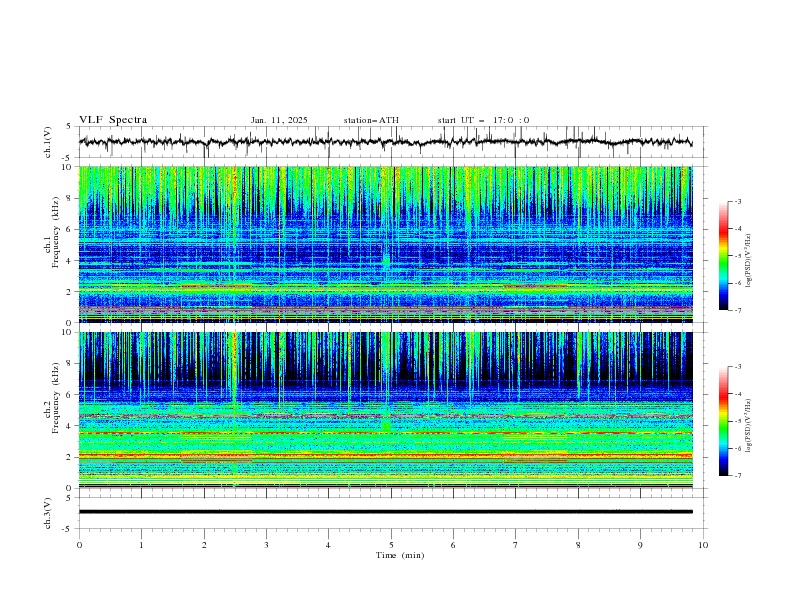Click the "Time (min)" axis label
The height and width of the screenshot is (612, 792).
(x=400, y=555)
